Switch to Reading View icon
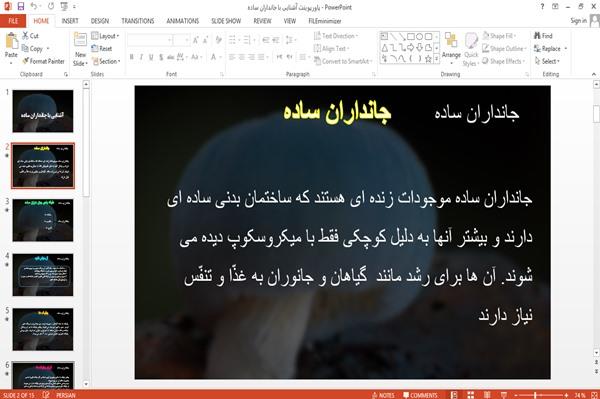The image size is (600, 399). point(487,395)
